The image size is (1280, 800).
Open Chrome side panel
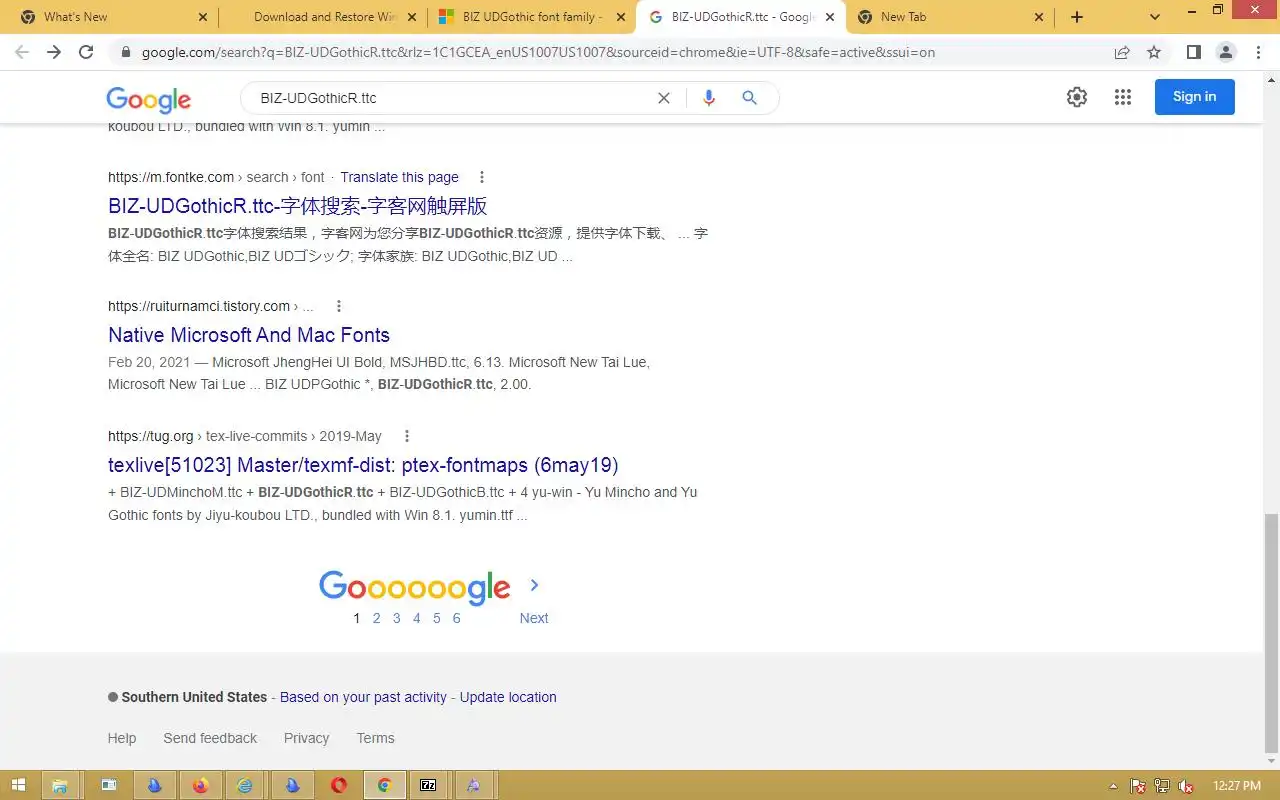pyautogui.click(x=1193, y=52)
